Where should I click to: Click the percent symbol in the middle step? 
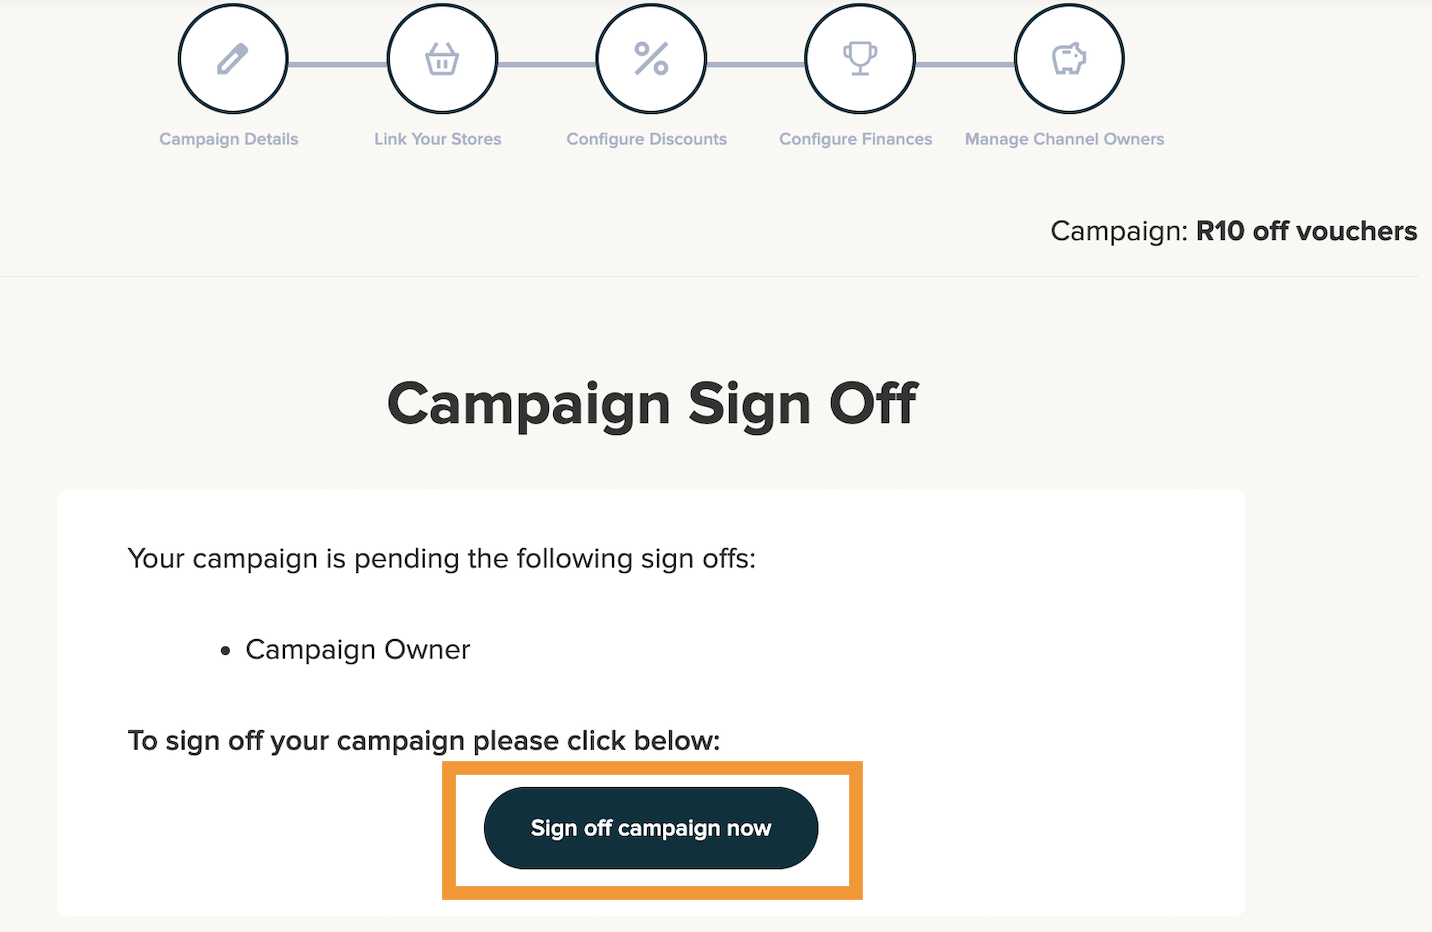[650, 58]
